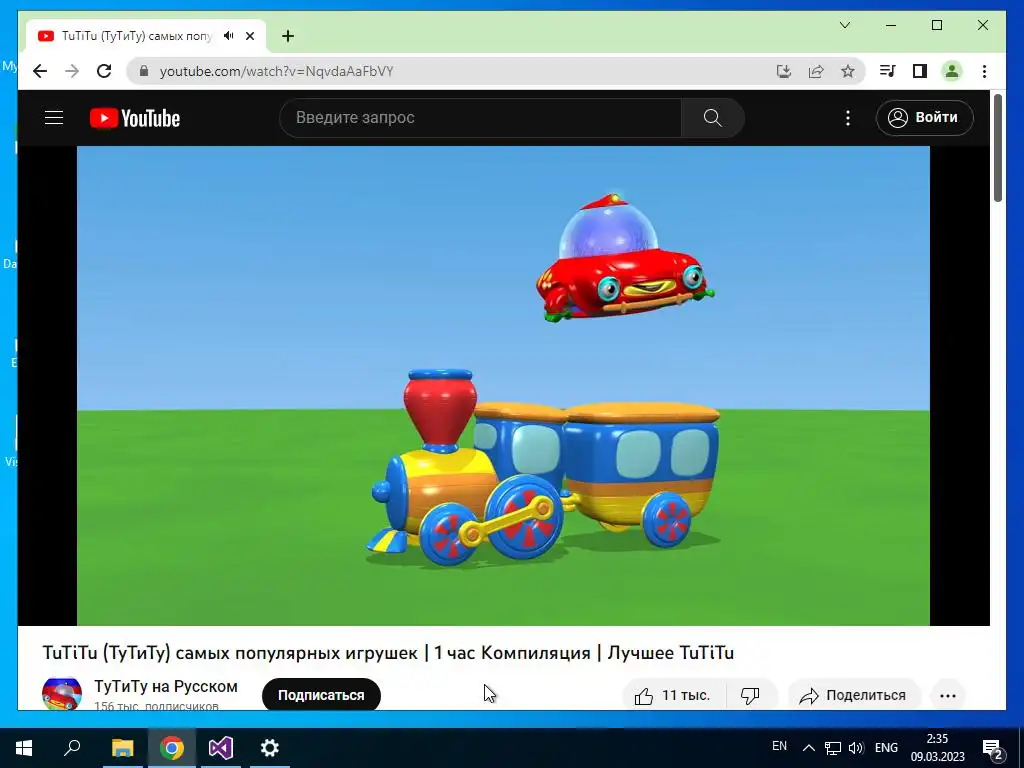This screenshot has height=768, width=1024.
Task: Open File Explorer from taskbar
Action: (122, 748)
